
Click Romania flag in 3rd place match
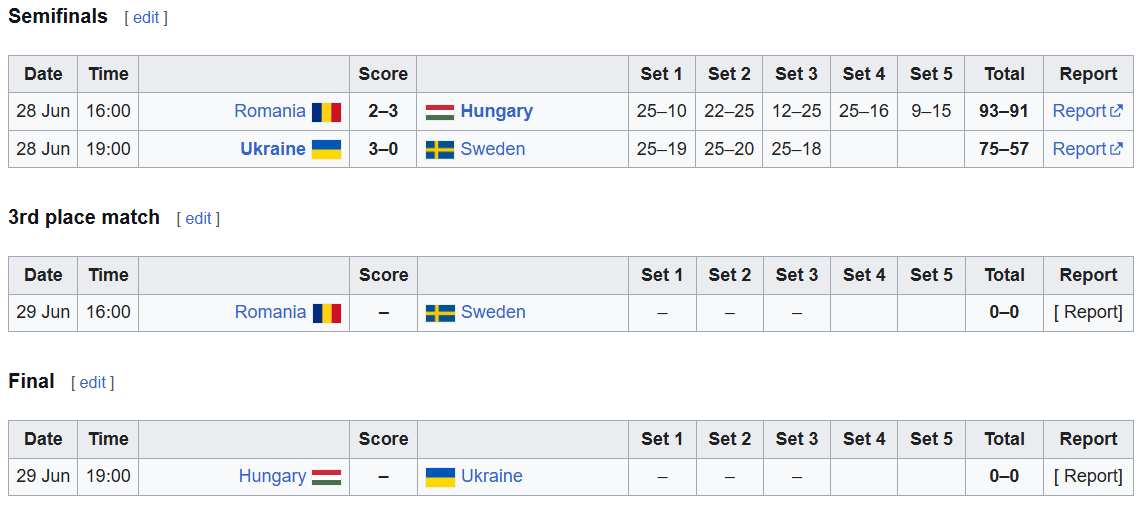[x=327, y=313]
